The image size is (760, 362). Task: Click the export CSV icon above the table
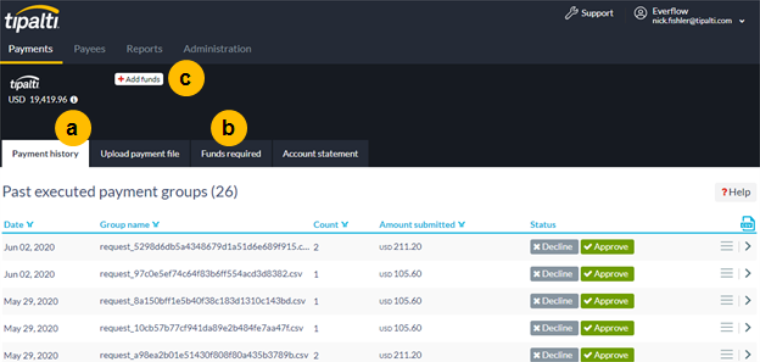coord(747,224)
